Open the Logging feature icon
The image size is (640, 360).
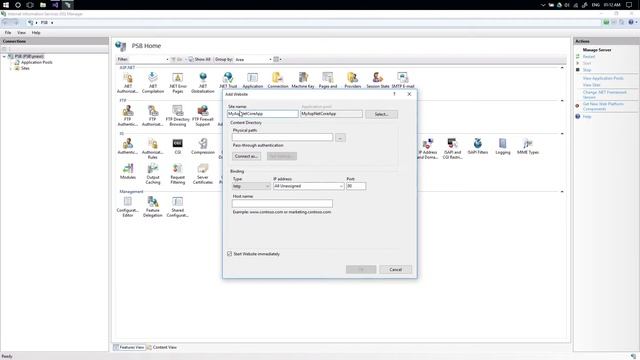503,146
